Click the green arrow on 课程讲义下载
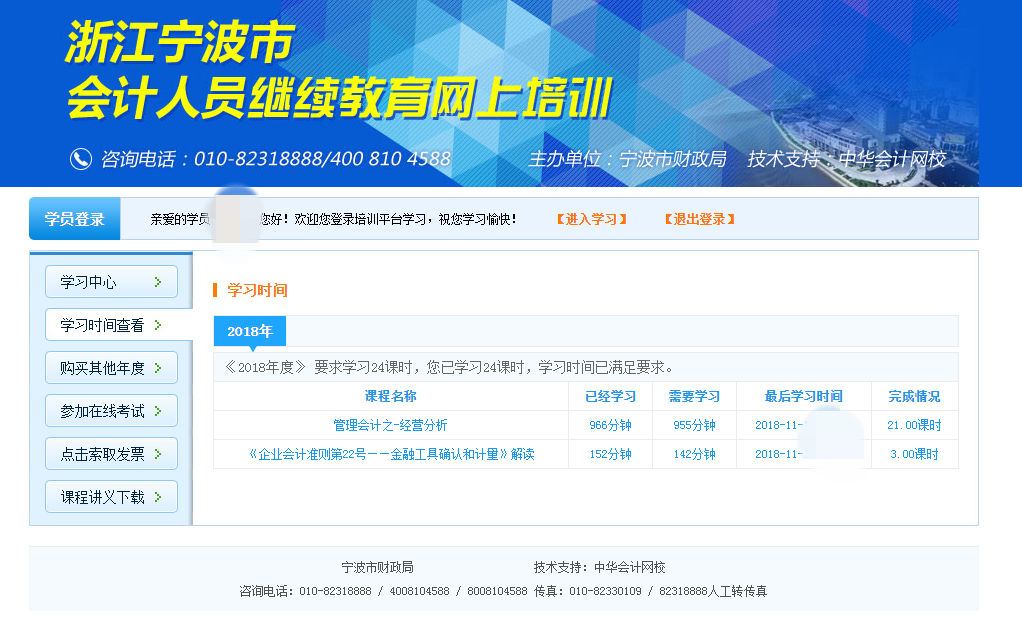The height and width of the screenshot is (627, 1022). tap(158, 497)
